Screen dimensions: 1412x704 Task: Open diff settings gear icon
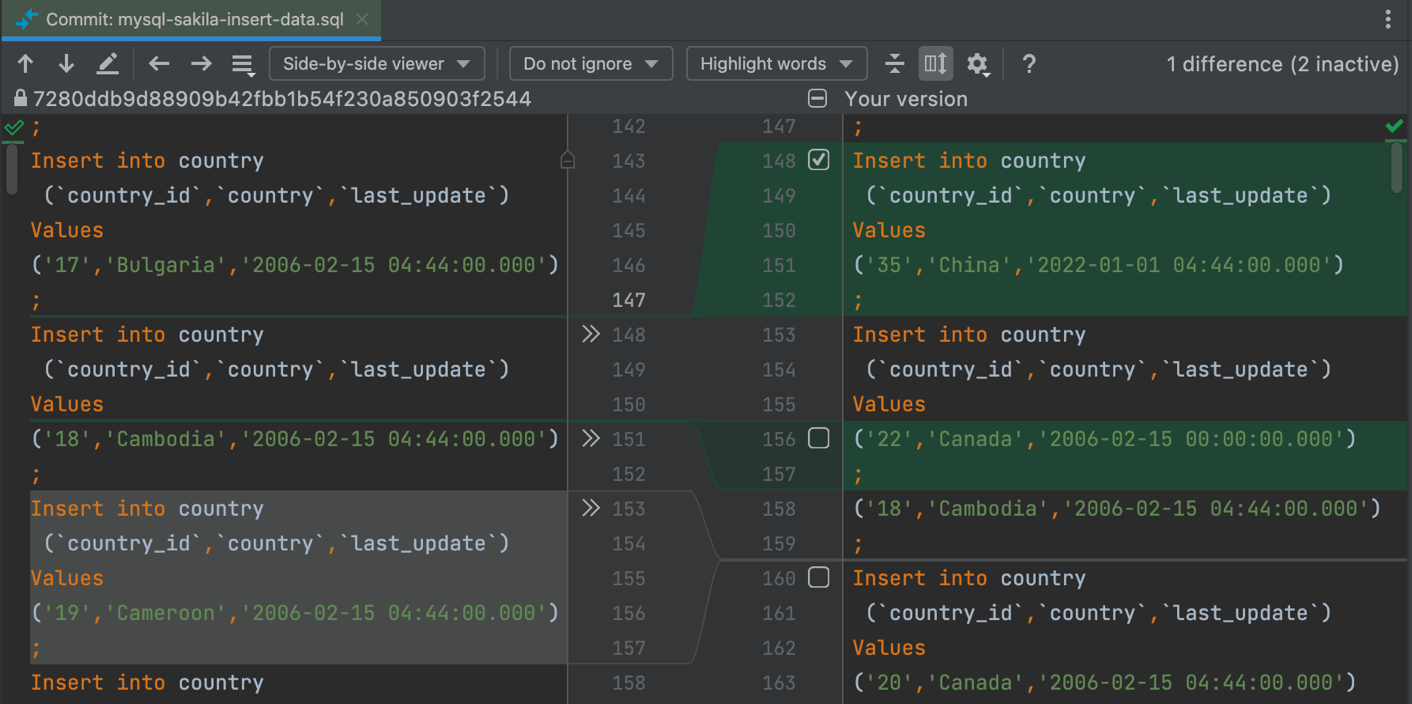(x=978, y=64)
